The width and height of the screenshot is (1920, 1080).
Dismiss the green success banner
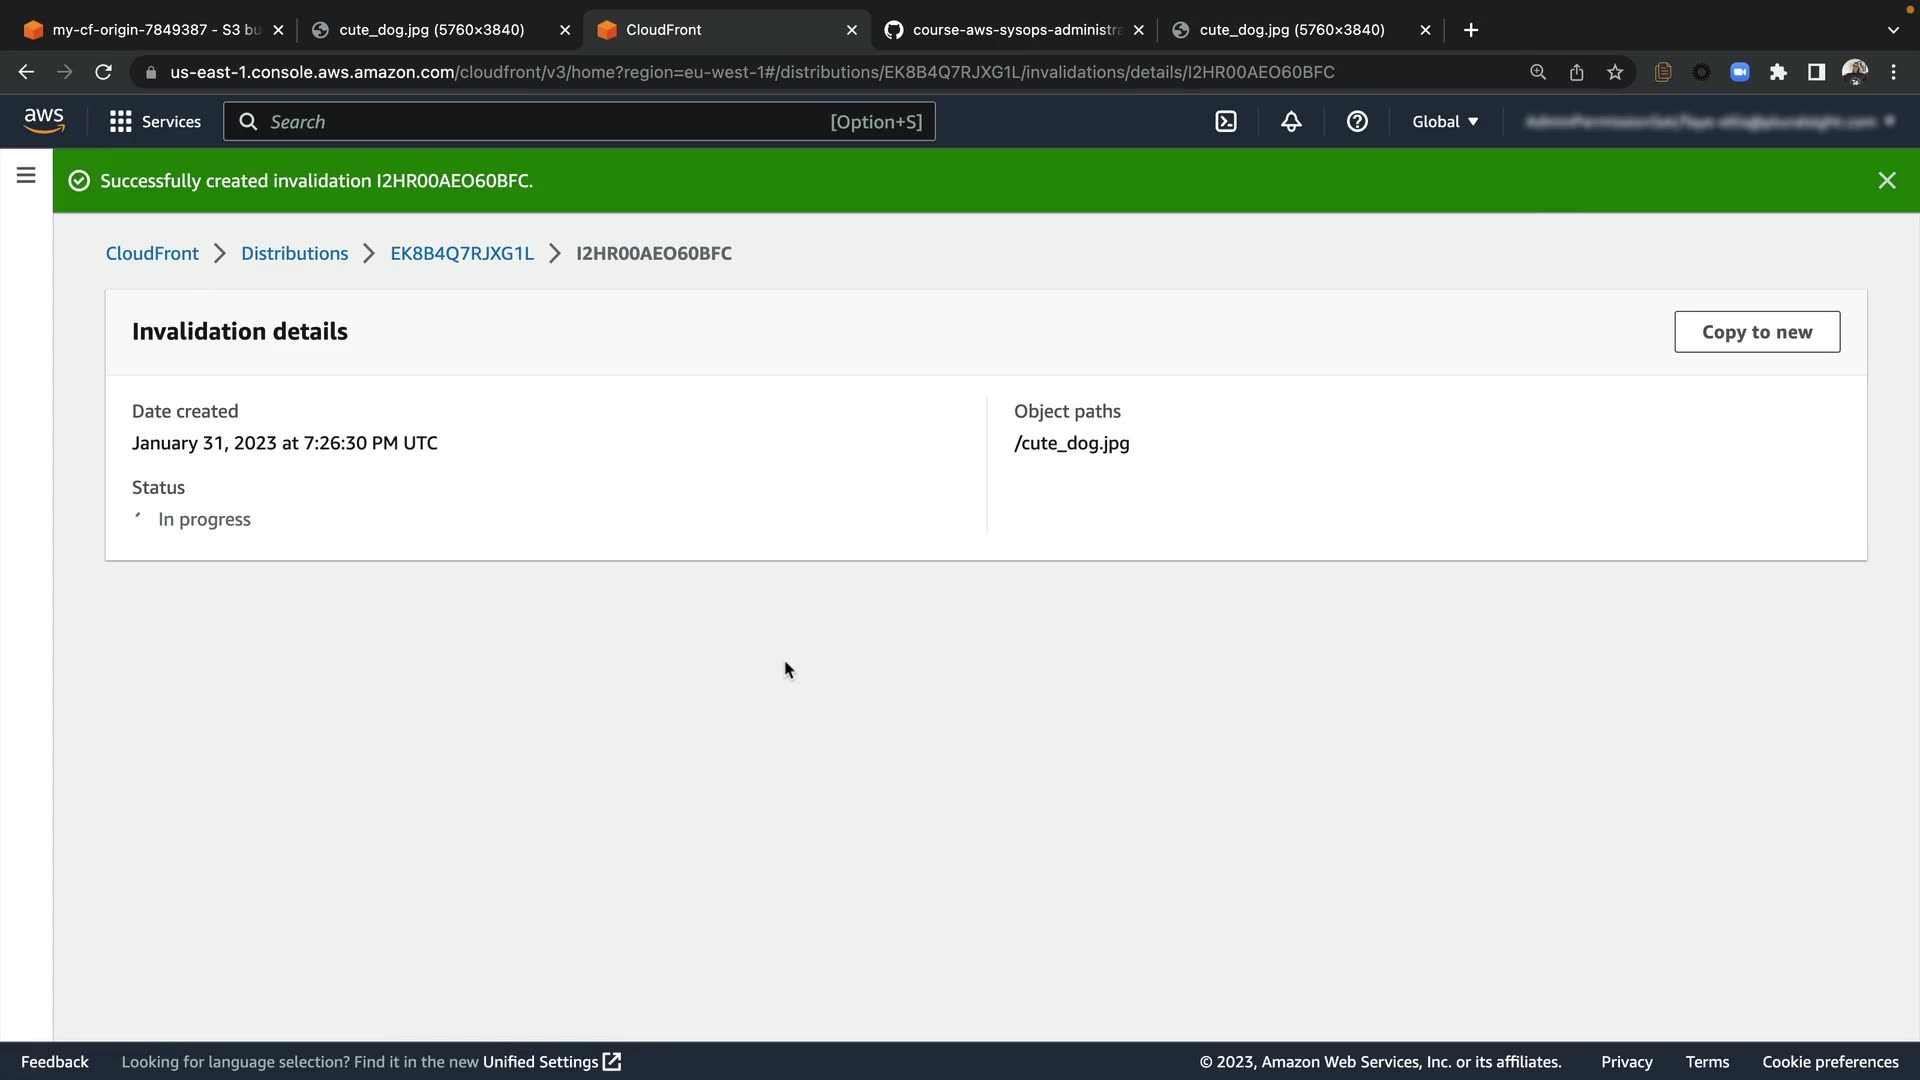click(x=1886, y=181)
